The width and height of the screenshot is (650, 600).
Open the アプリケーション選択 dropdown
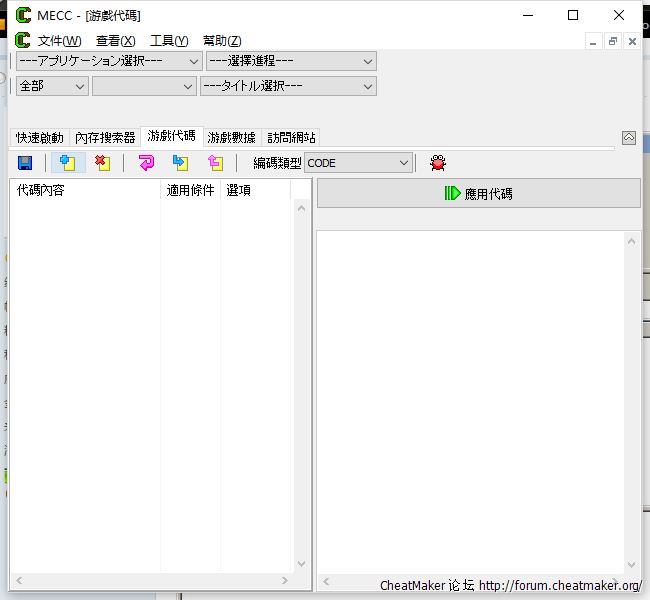click(x=108, y=61)
